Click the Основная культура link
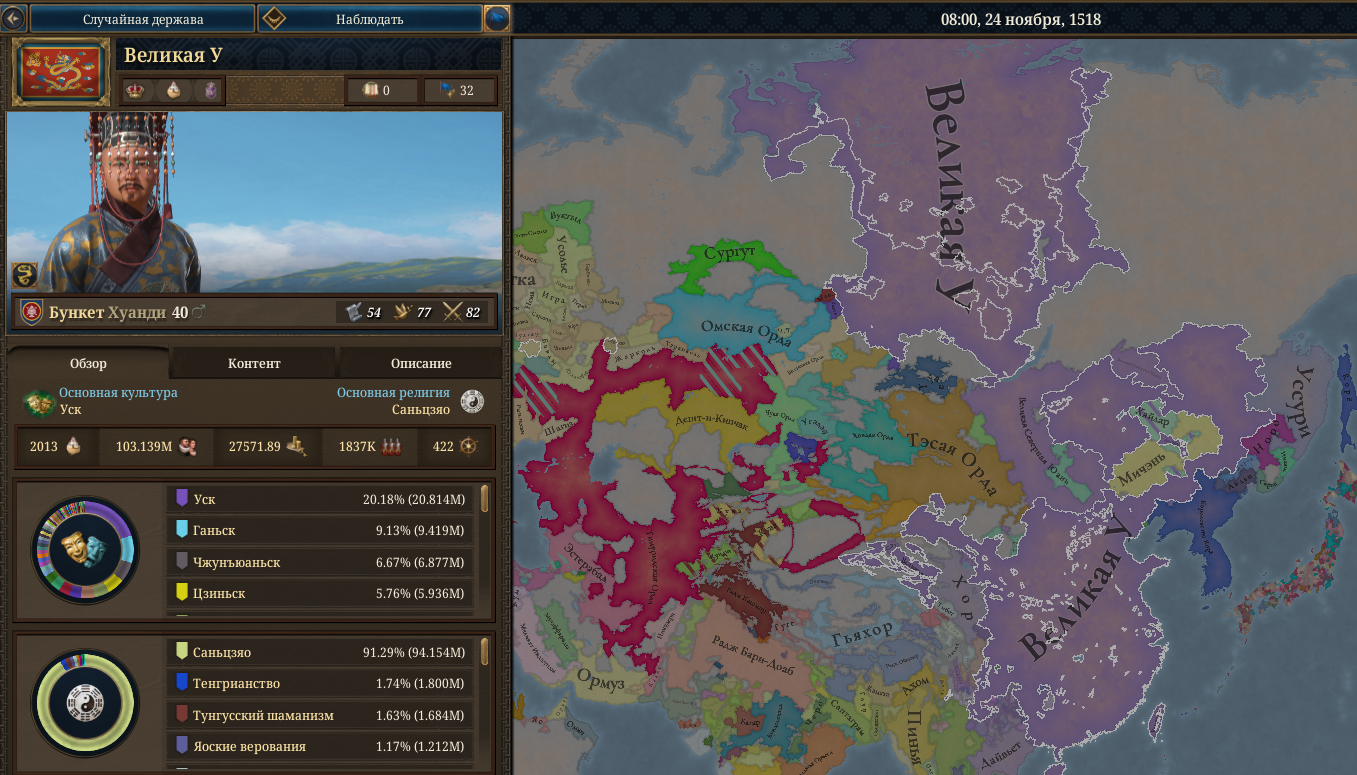This screenshot has width=1357, height=775. 118,392
